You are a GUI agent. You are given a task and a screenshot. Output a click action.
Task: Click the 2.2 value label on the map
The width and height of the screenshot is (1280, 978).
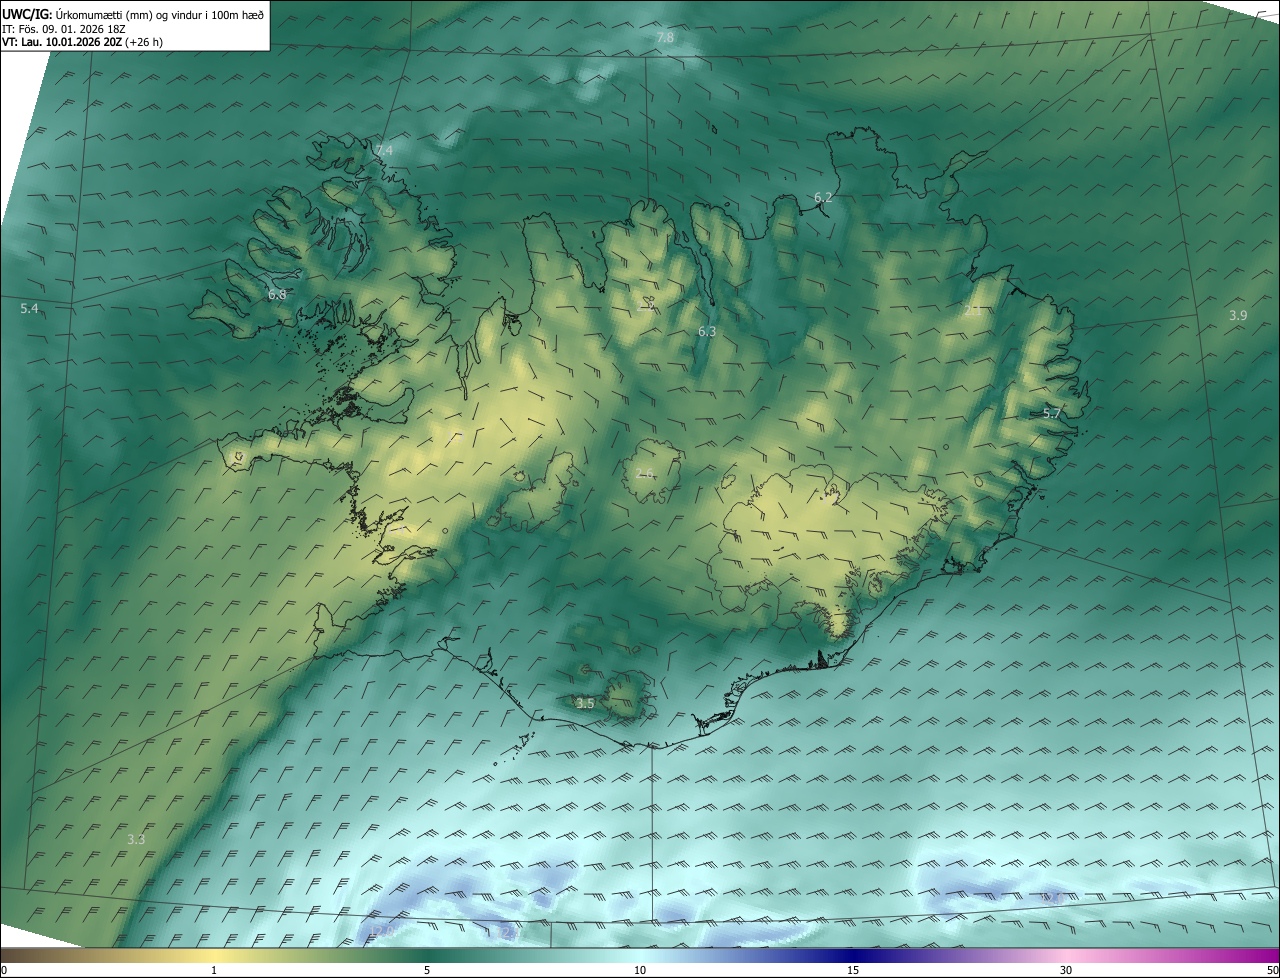click(x=646, y=306)
